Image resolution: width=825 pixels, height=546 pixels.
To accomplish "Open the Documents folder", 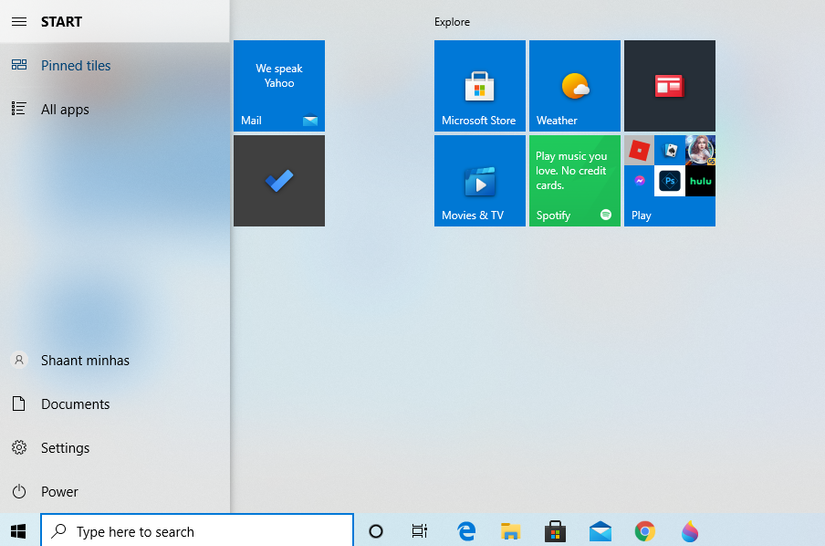I will pos(115,403).
